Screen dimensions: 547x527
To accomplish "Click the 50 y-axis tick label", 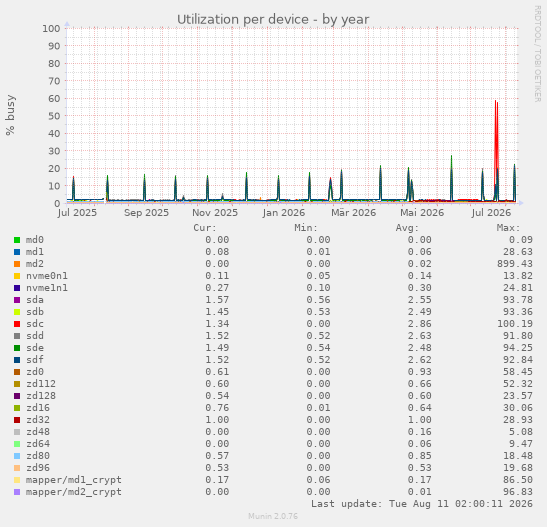I will coord(54,116).
